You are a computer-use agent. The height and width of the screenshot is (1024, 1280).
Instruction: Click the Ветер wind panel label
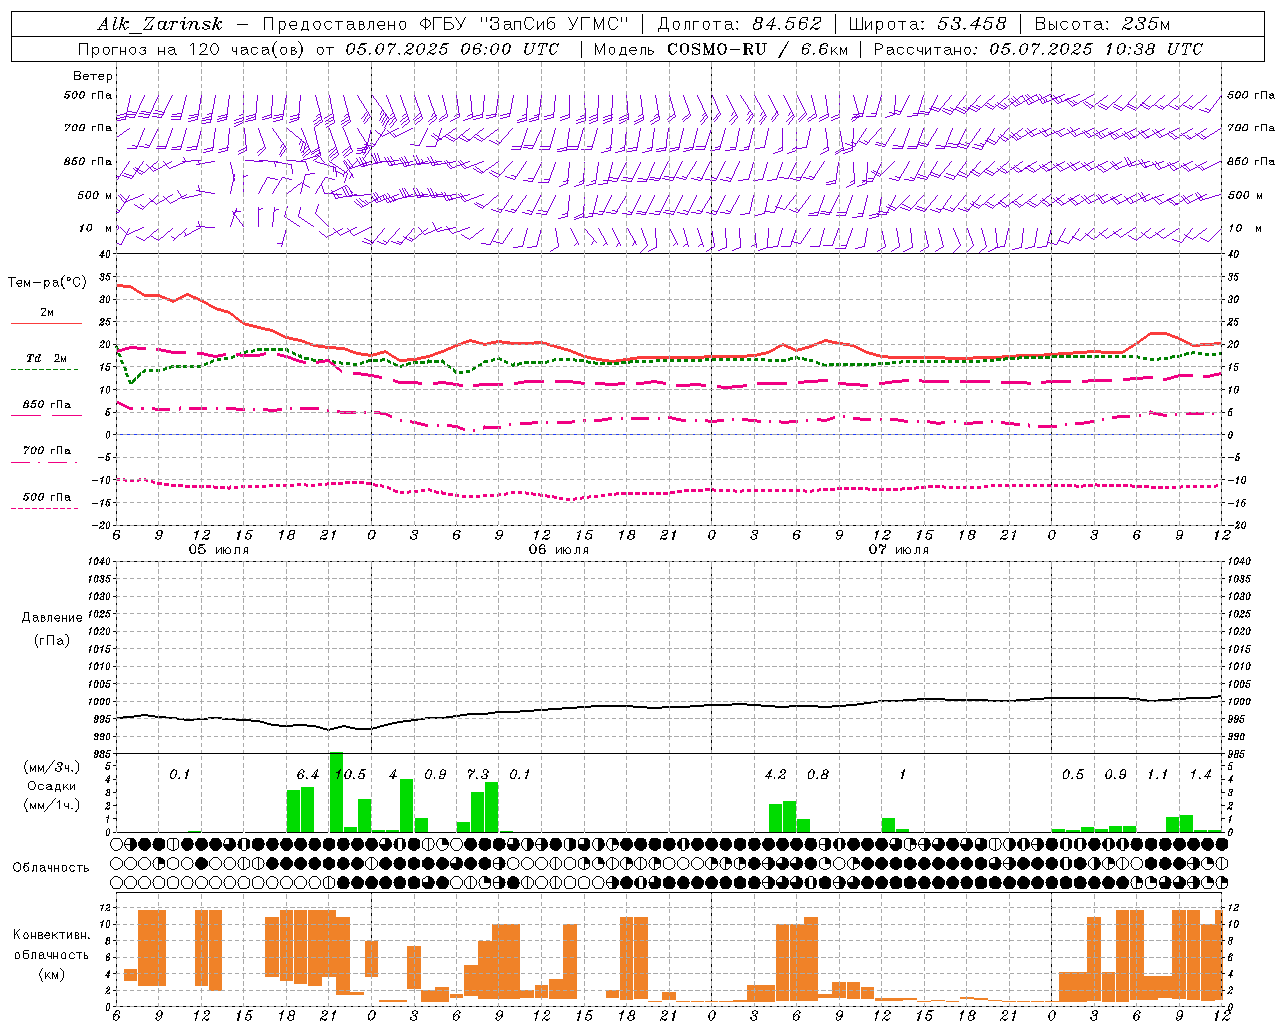[93, 76]
